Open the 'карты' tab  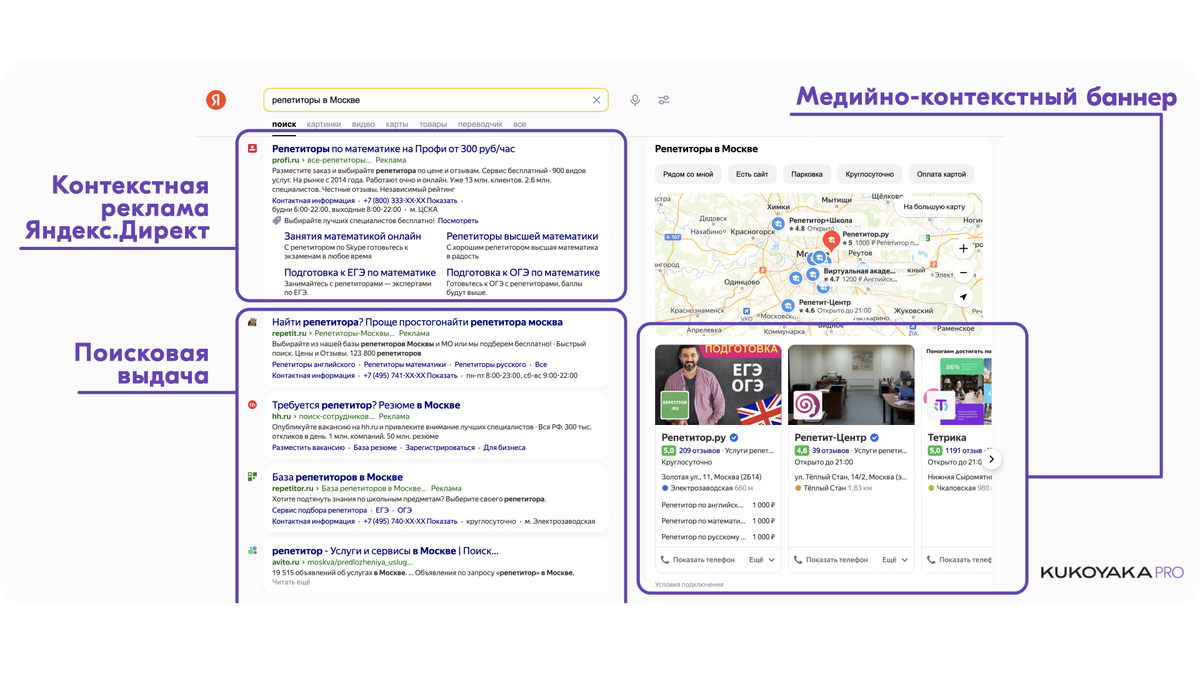[x=397, y=125]
